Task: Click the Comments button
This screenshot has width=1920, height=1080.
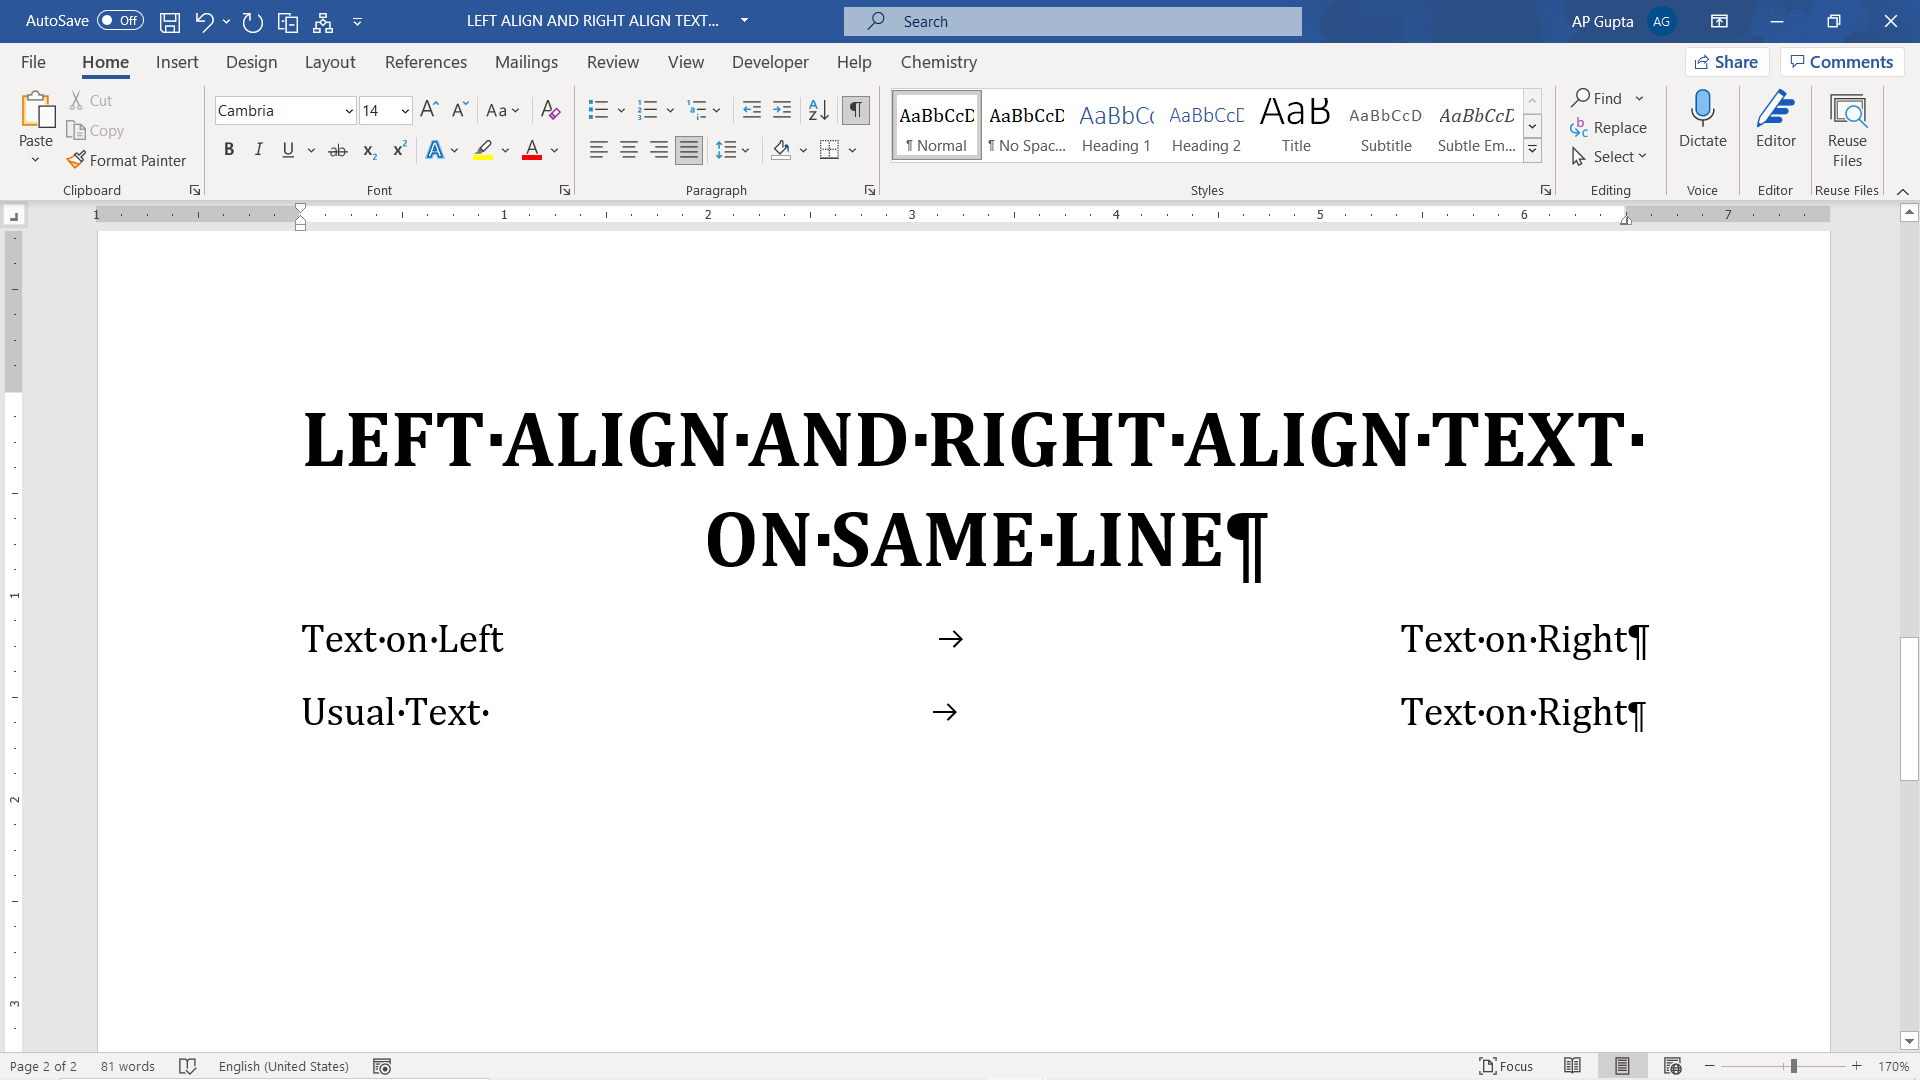Action: [x=1842, y=61]
